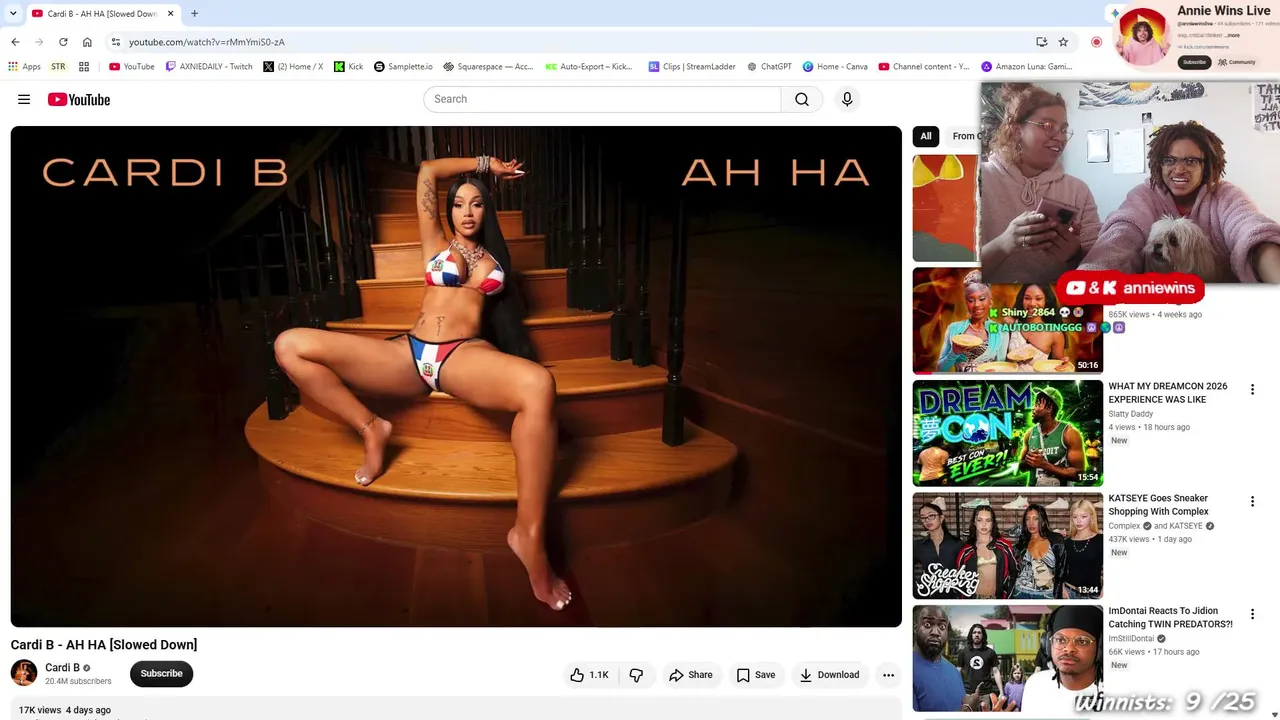Screen dimensions: 1280x720
Task: Like the Cardi B video
Action: tap(589, 675)
